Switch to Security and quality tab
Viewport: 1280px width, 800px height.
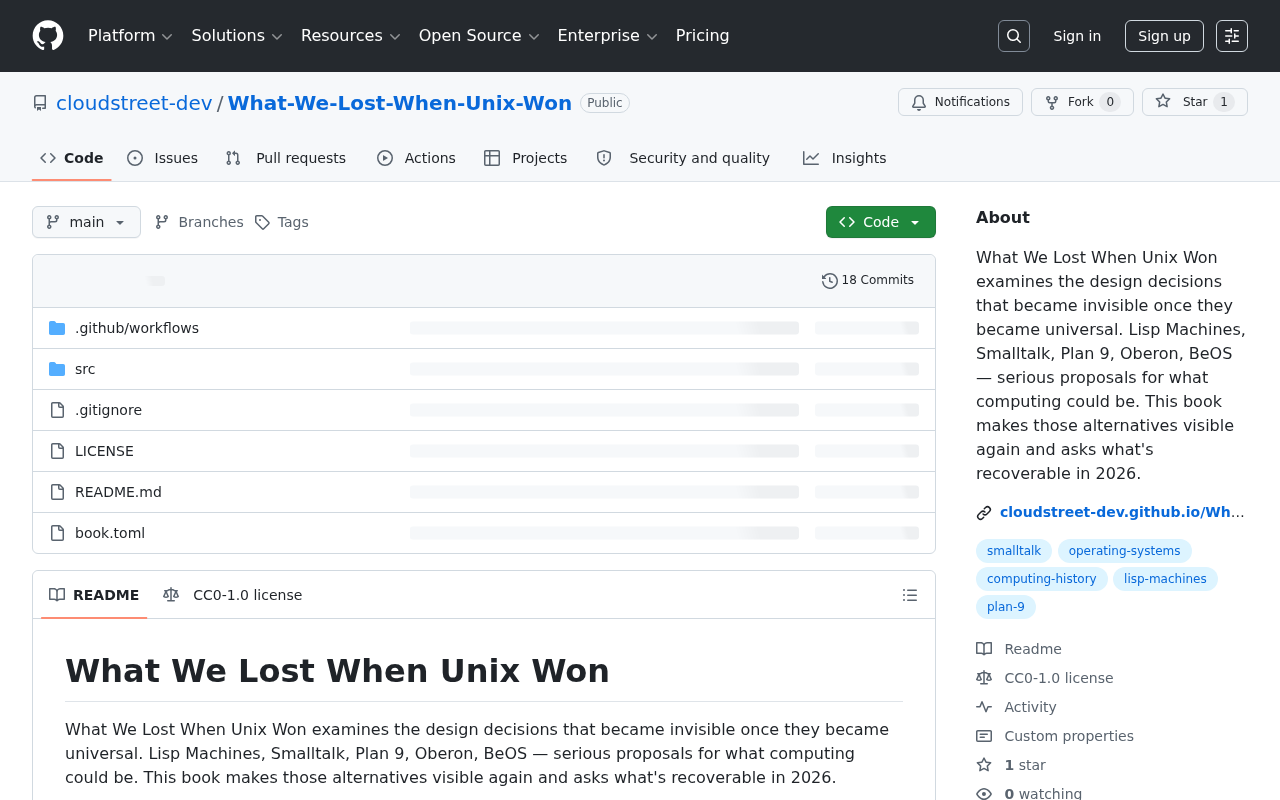pyautogui.click(x=684, y=158)
